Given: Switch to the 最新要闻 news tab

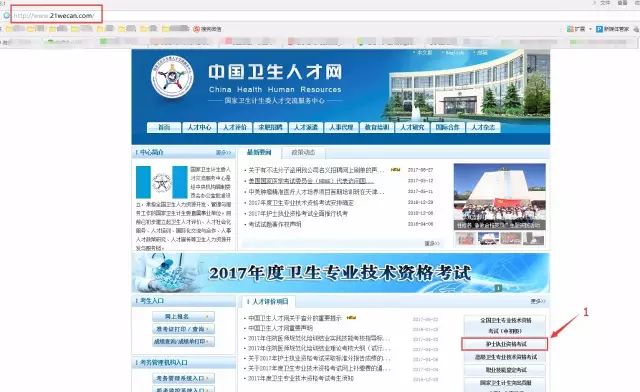Looking at the screenshot, I should click(x=259, y=152).
